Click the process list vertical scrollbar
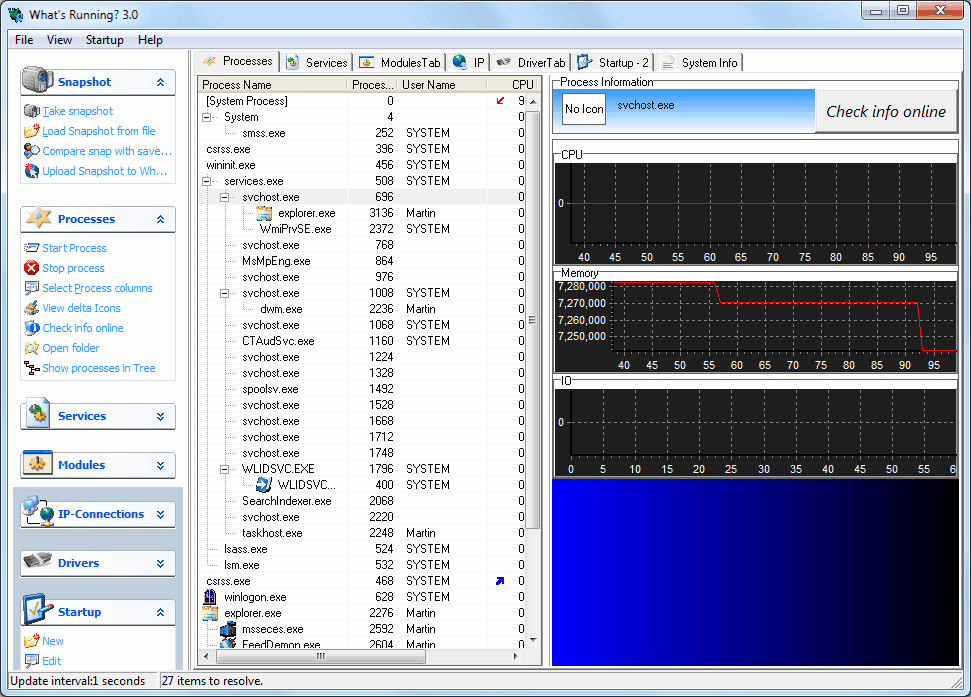971x697 pixels. [x=532, y=320]
